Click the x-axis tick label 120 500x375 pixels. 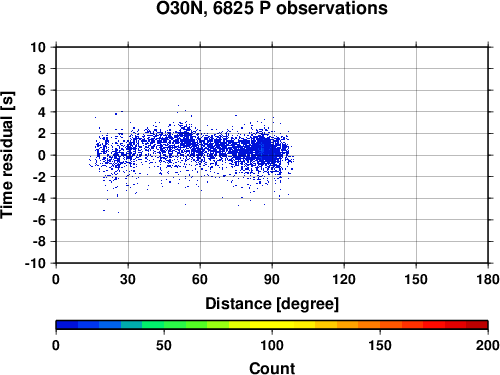[x=344, y=279]
